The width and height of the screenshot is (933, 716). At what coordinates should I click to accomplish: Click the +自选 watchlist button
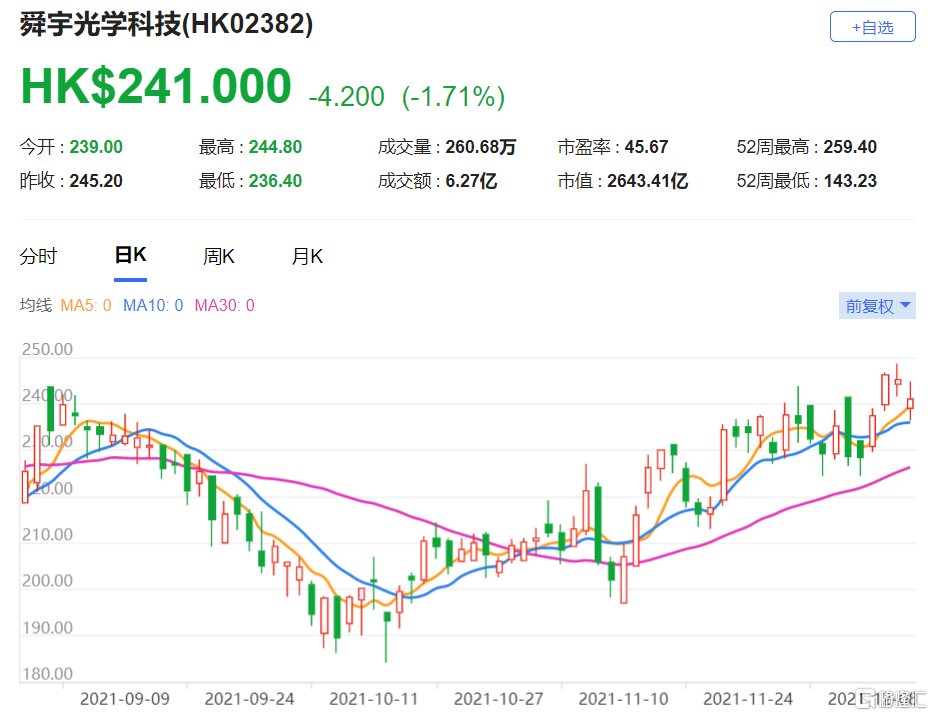point(869,27)
